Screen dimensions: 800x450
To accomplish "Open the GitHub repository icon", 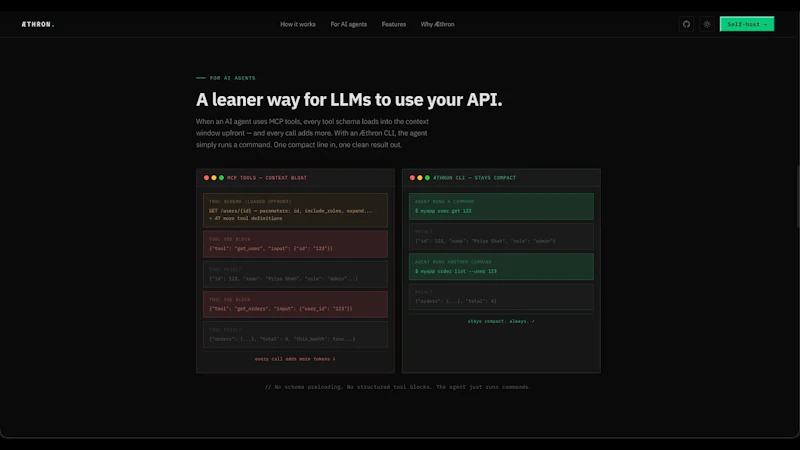I will (x=686, y=24).
